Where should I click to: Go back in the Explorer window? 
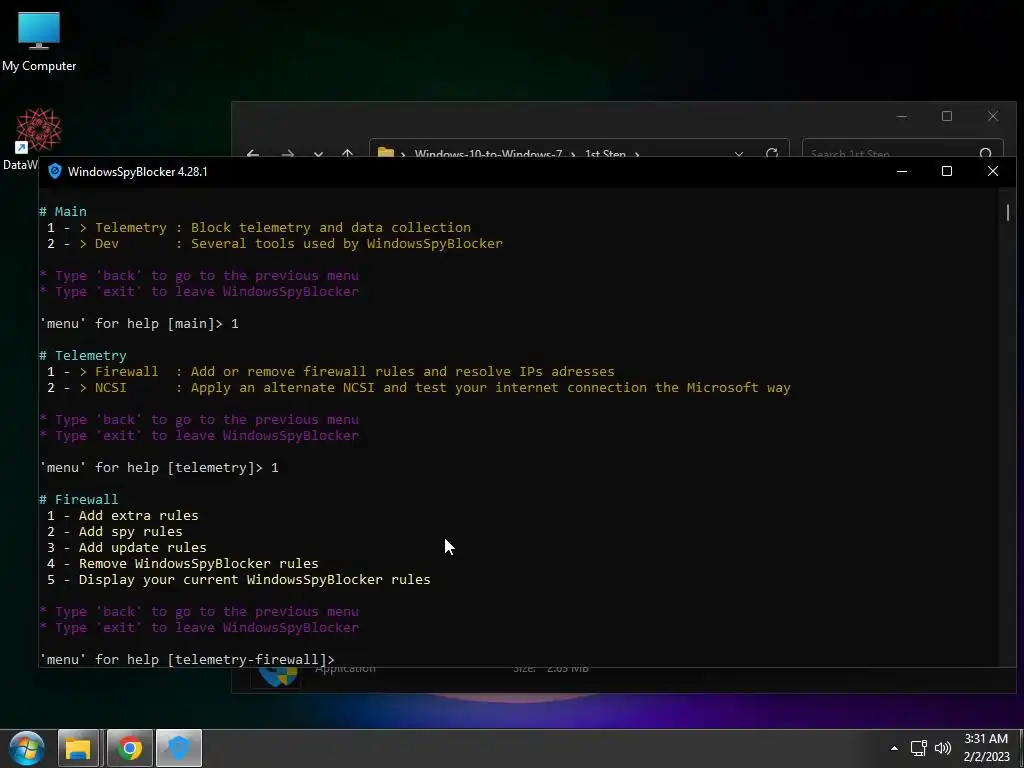click(x=253, y=154)
